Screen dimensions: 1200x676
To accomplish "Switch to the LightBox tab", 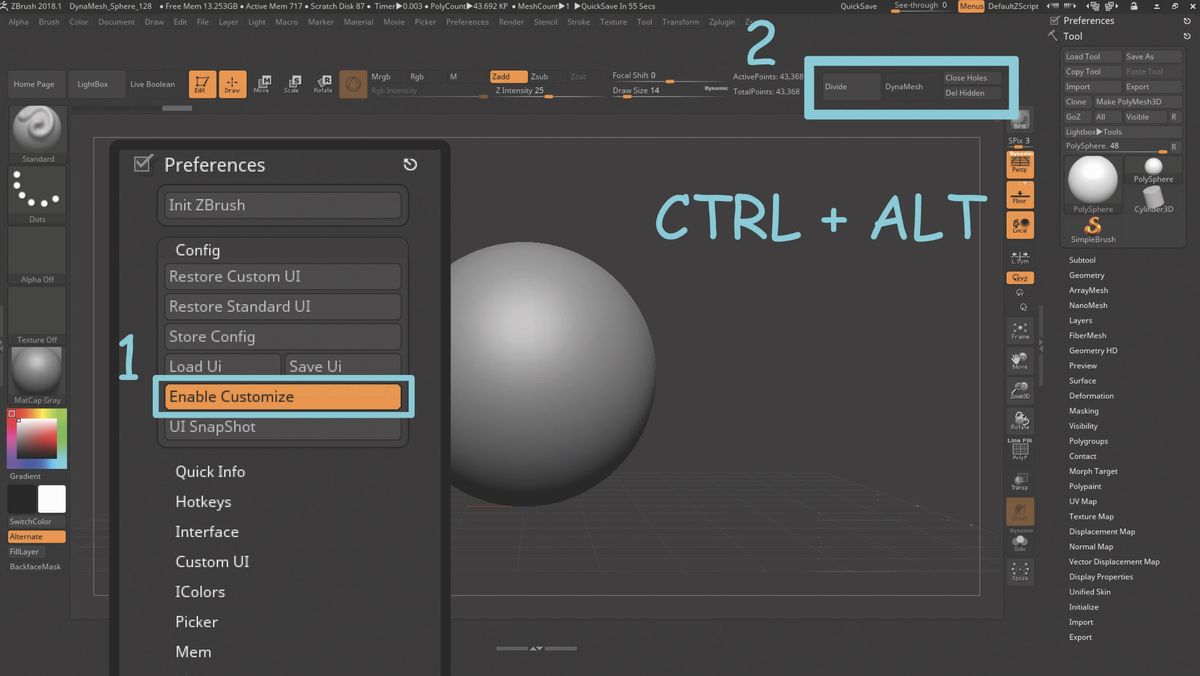I will click(92, 84).
